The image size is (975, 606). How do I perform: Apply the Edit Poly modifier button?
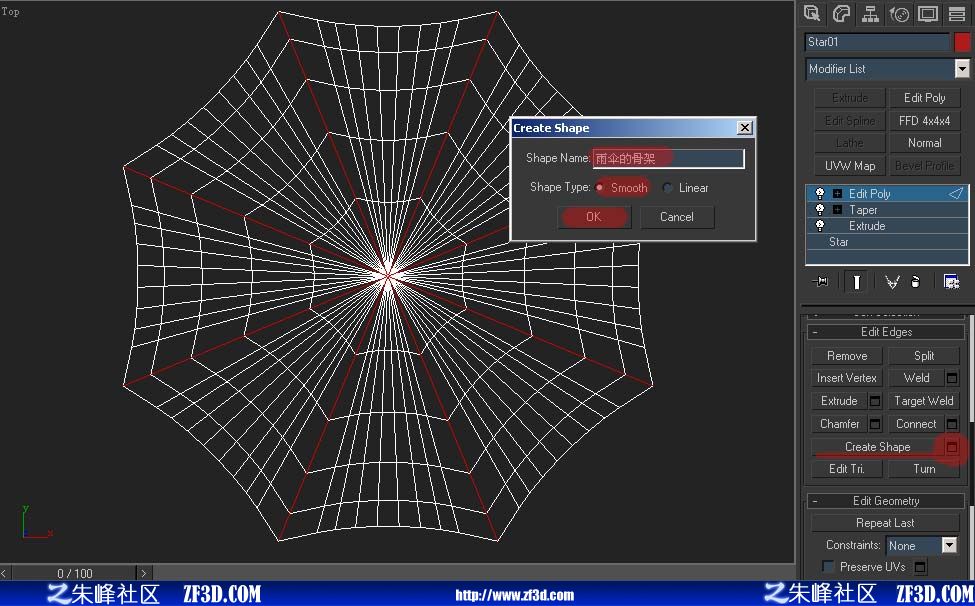tap(924, 98)
